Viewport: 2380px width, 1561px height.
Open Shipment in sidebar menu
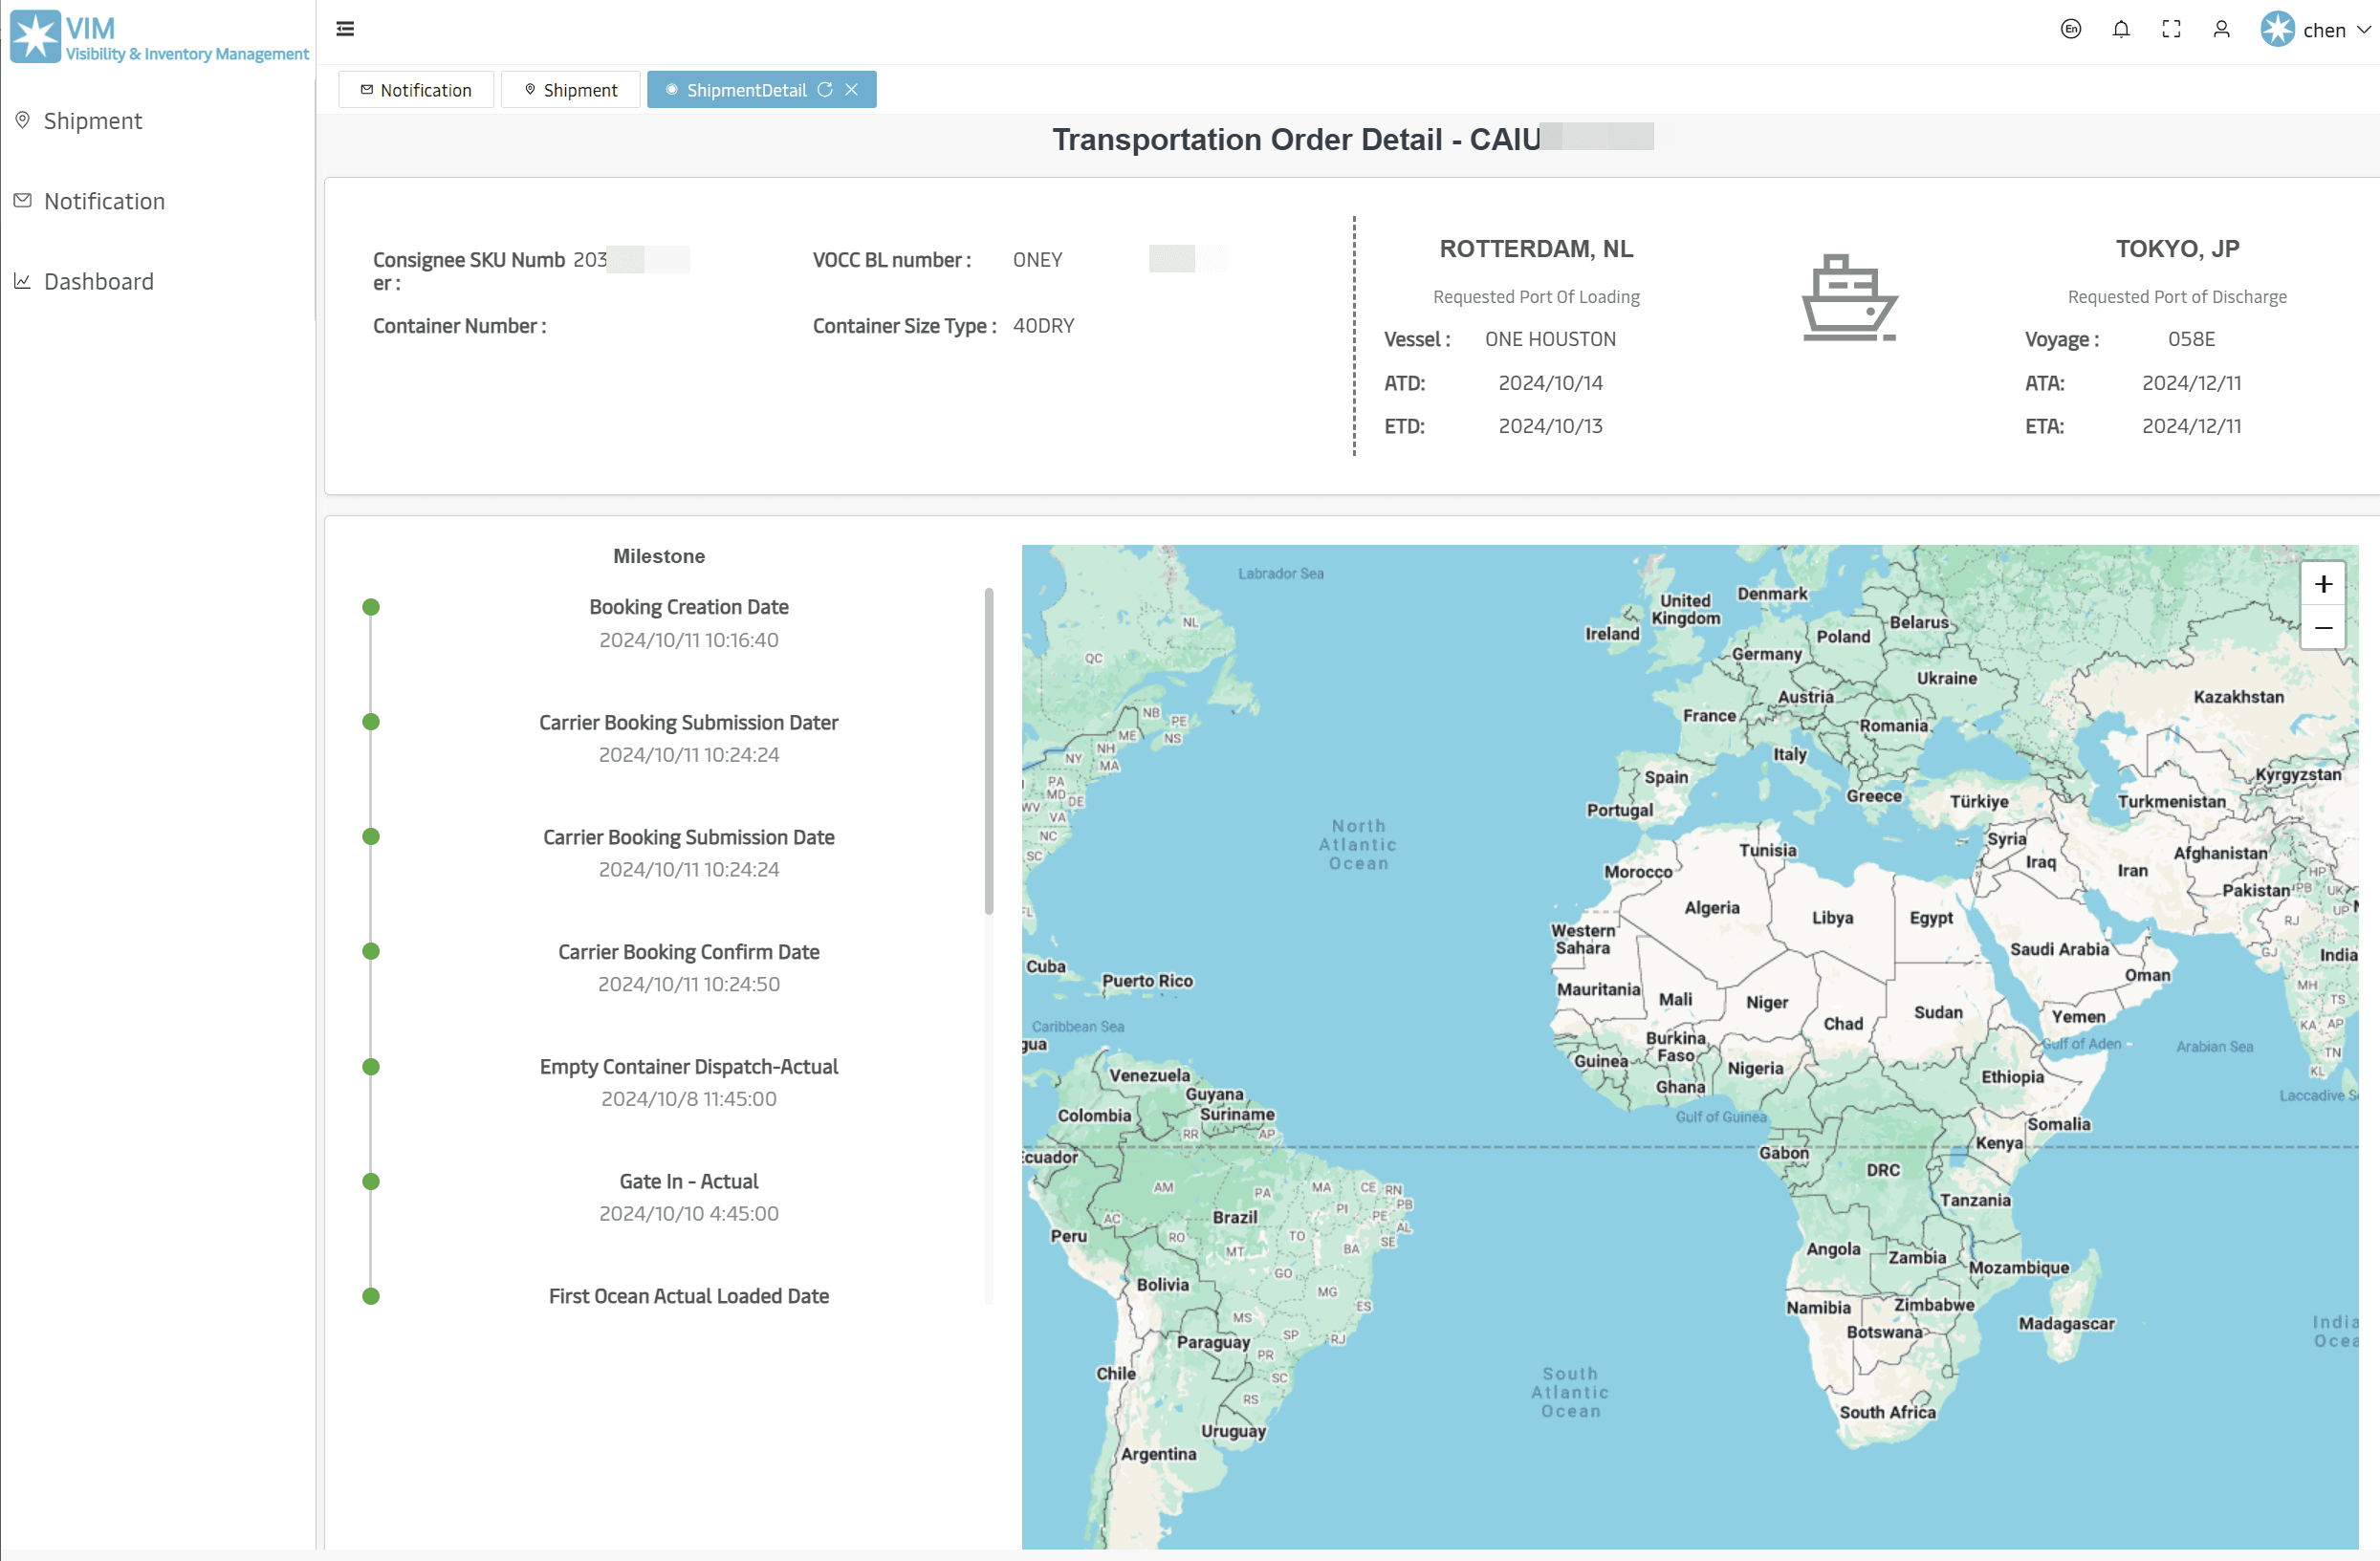(93, 121)
